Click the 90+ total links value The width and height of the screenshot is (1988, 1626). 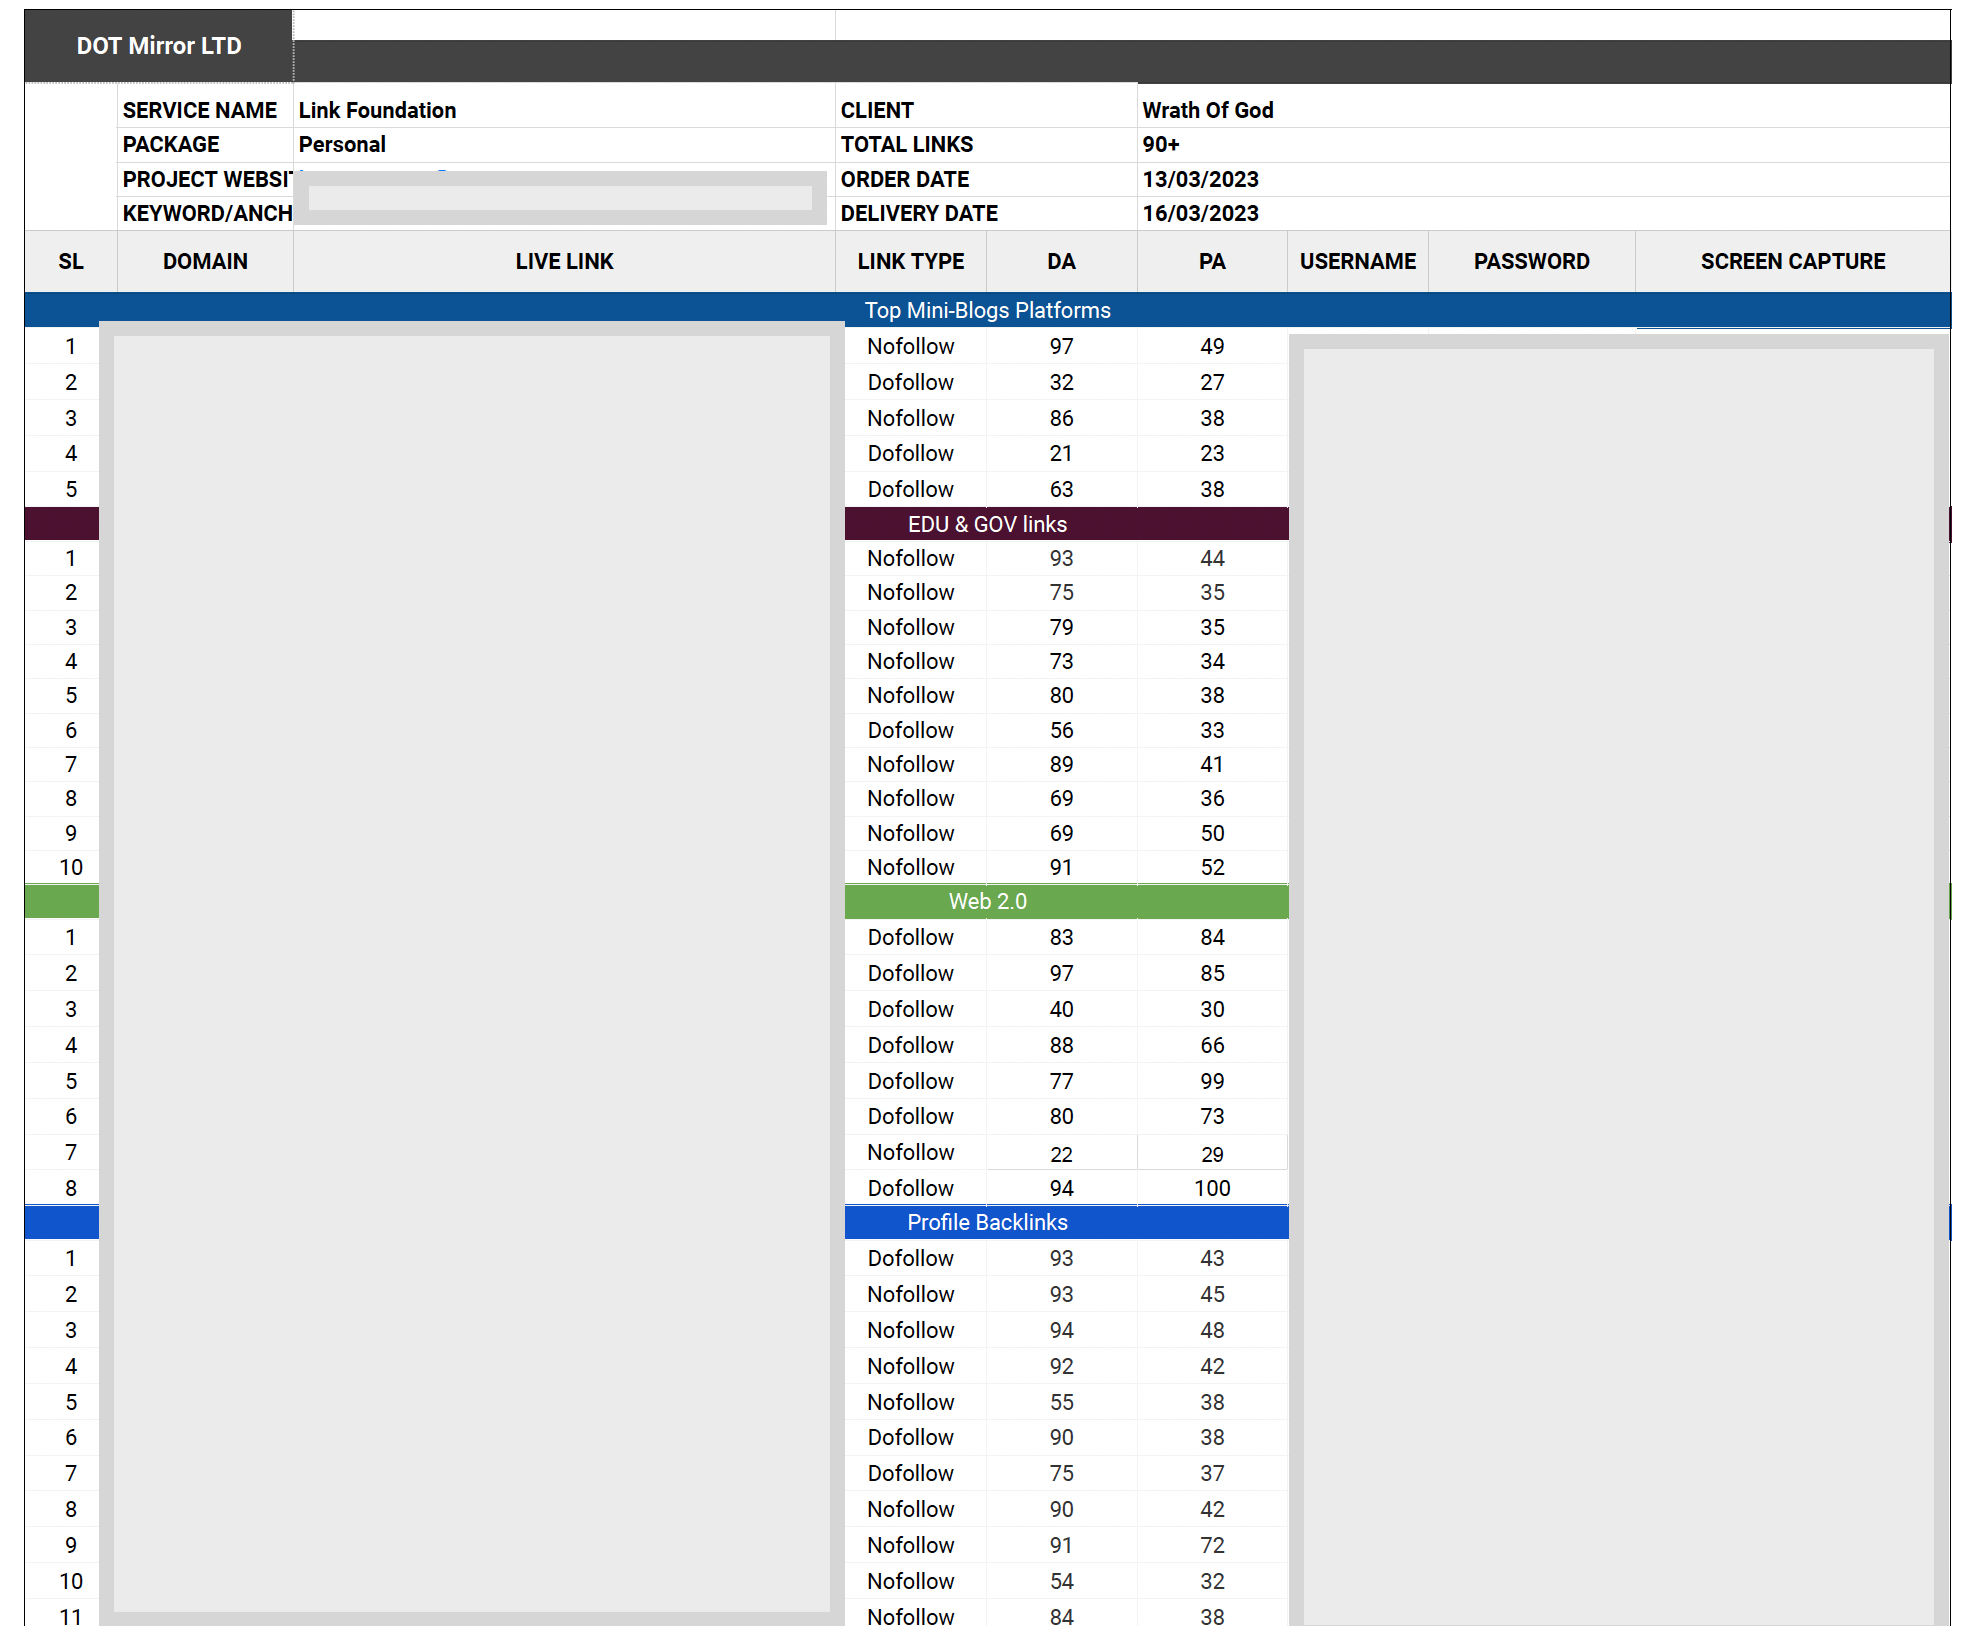1543,144
